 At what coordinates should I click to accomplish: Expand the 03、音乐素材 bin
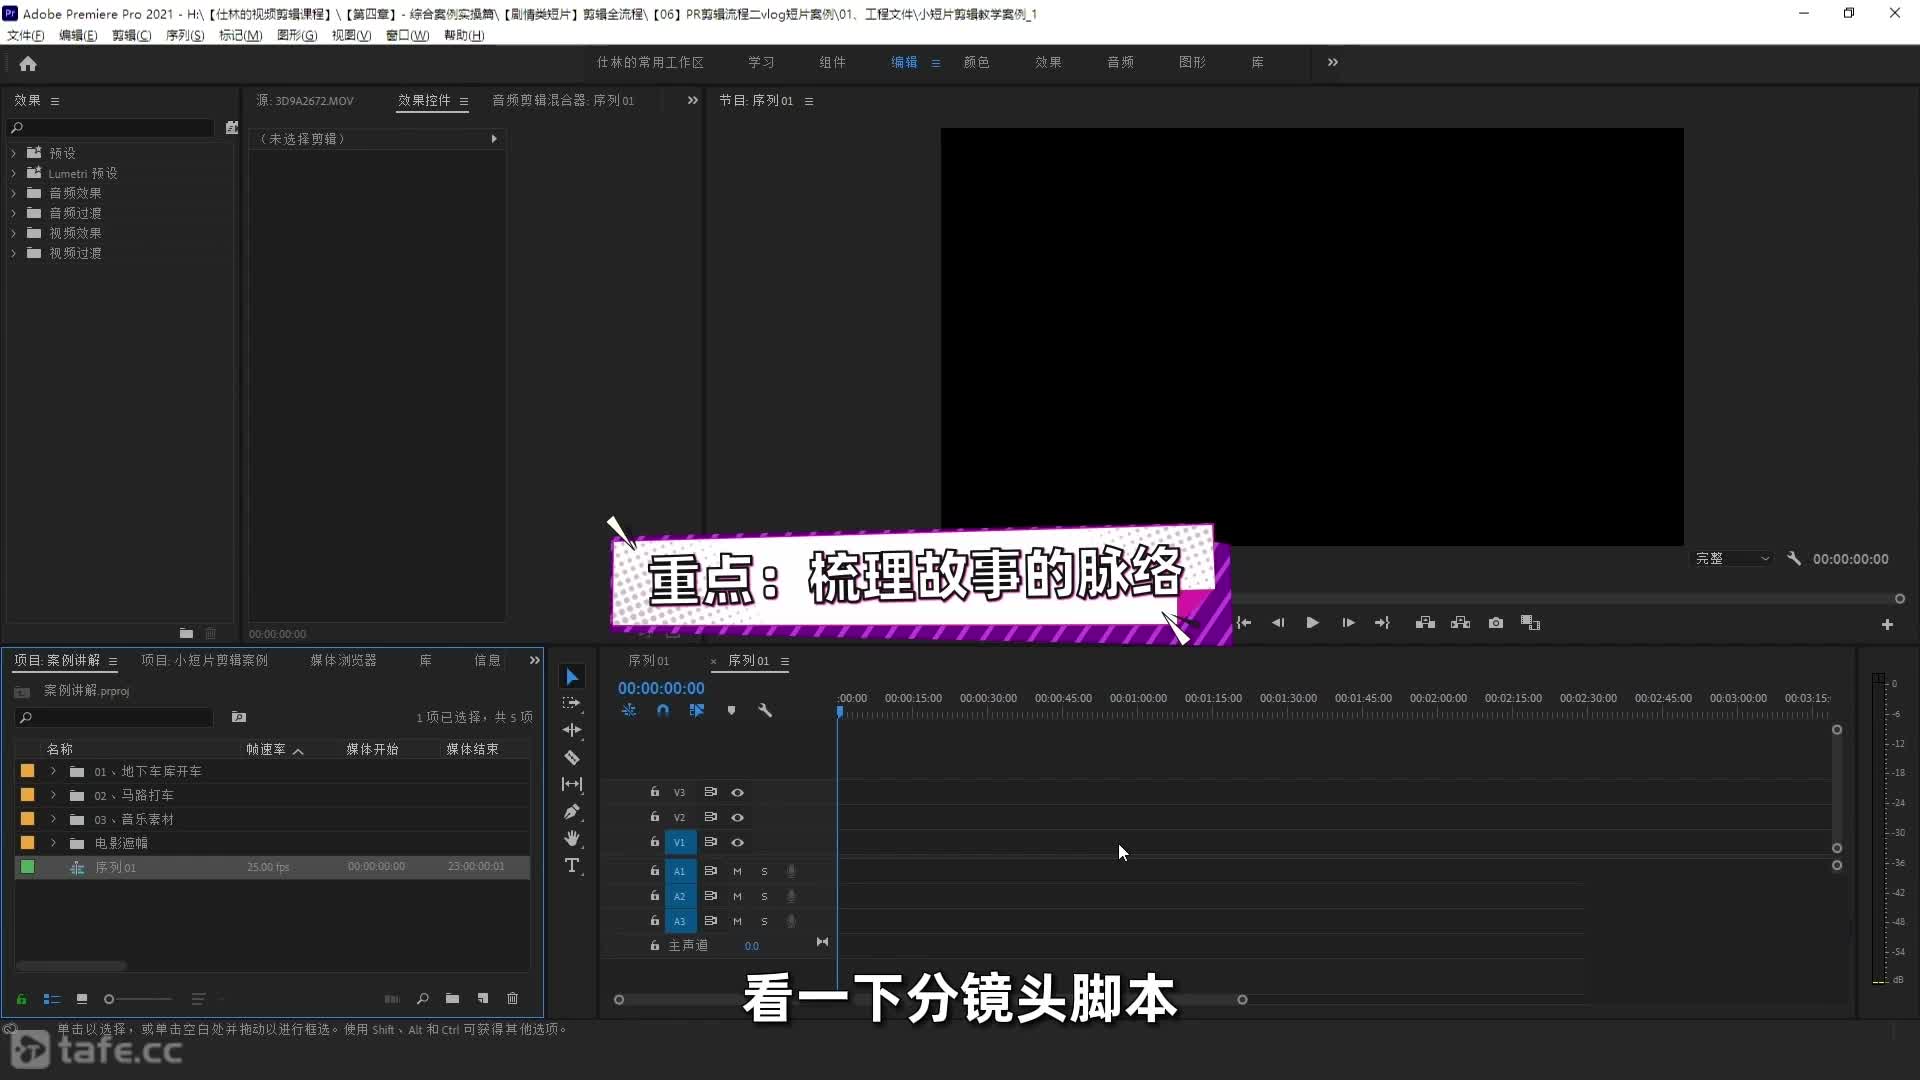(x=53, y=819)
